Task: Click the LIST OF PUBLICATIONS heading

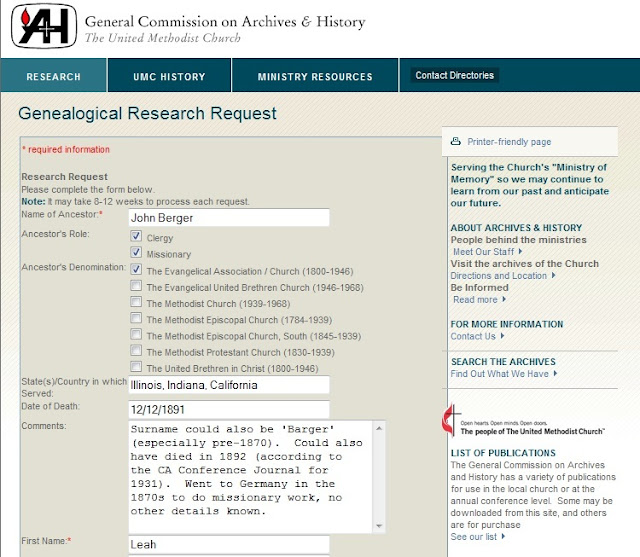Action: point(503,453)
